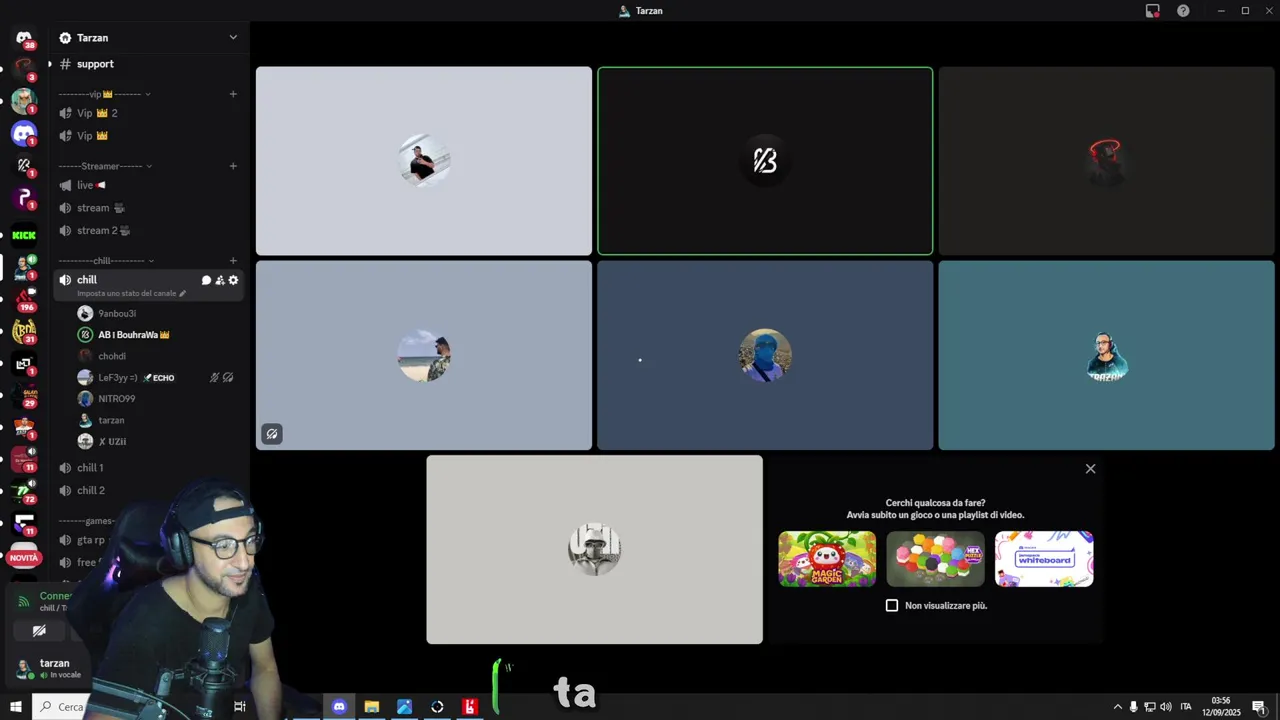Viewport: 1280px width, 720px height.
Task: Launch the bubble puzzle activity thumbnail
Action: [935, 559]
